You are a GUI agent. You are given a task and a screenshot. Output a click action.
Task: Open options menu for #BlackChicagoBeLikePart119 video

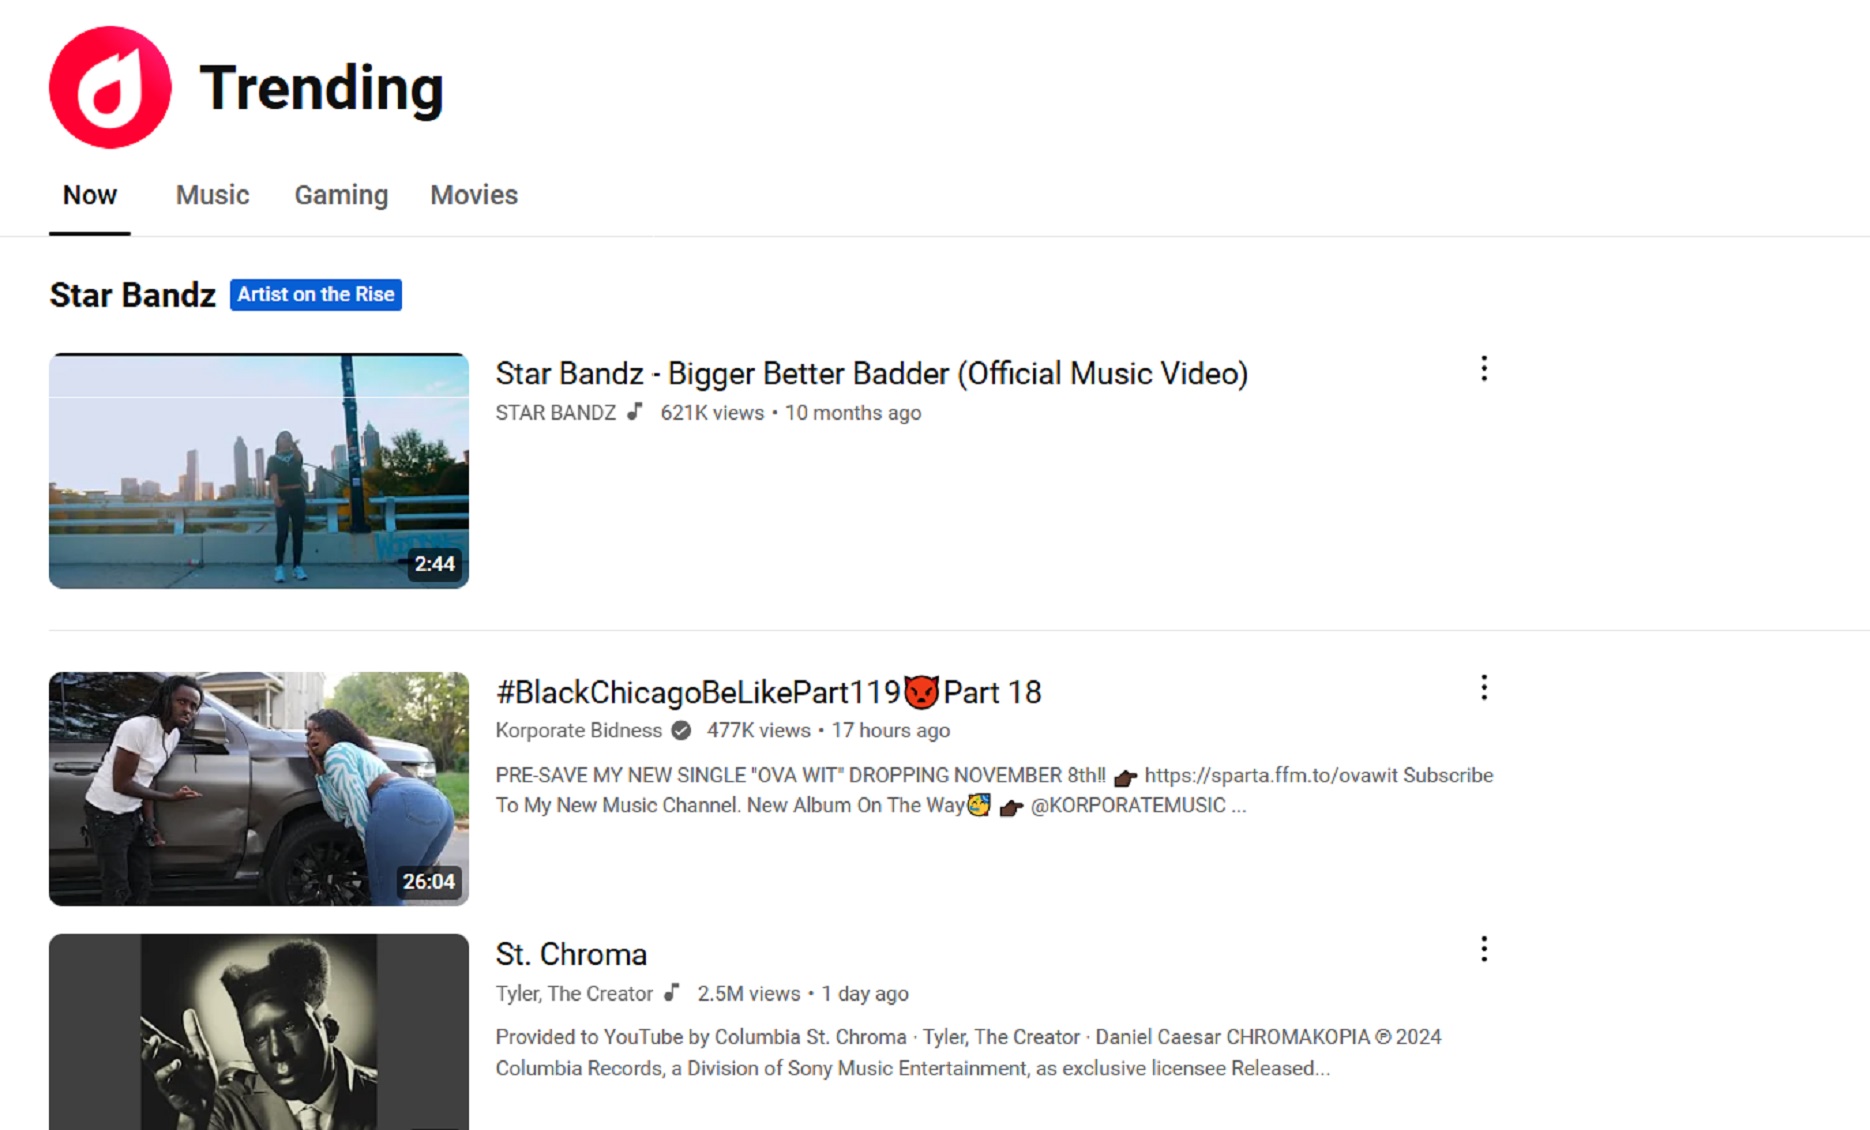pyautogui.click(x=1484, y=687)
